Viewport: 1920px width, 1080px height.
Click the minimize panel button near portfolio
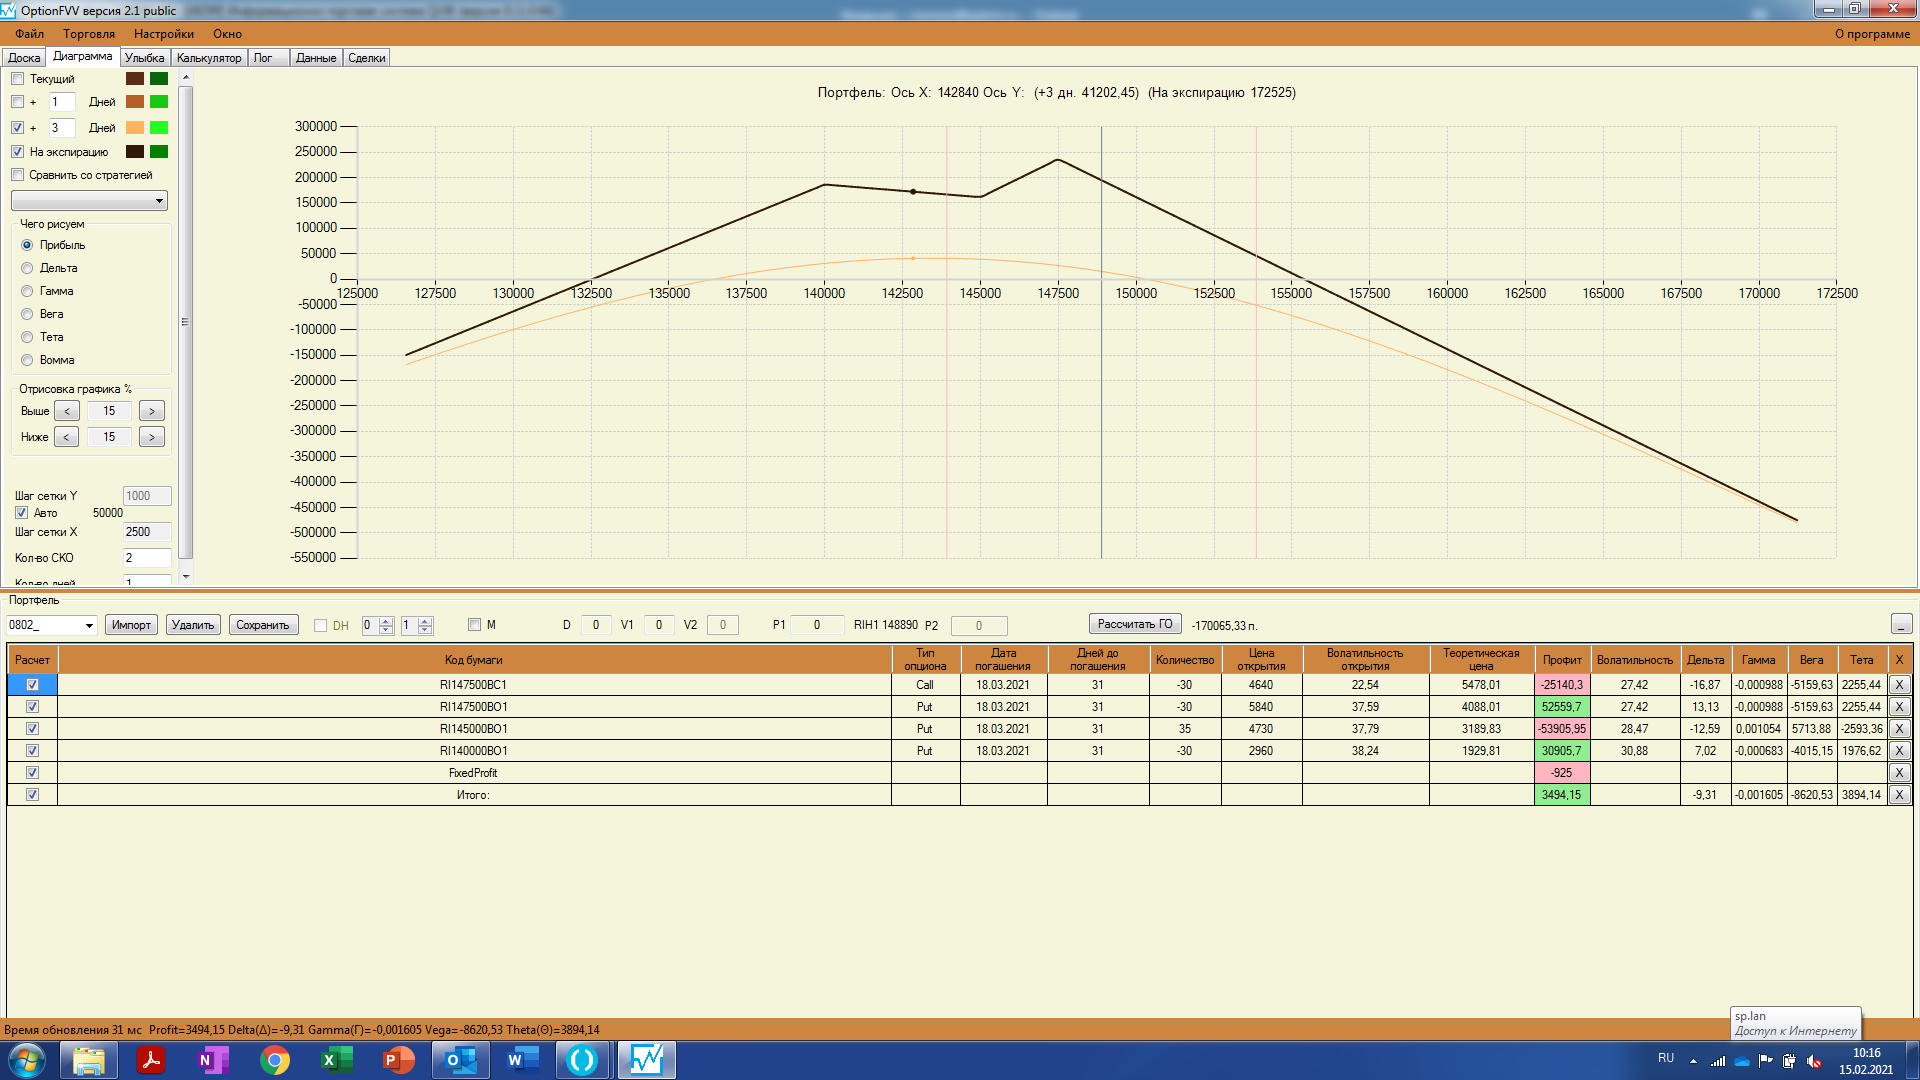click(1901, 624)
